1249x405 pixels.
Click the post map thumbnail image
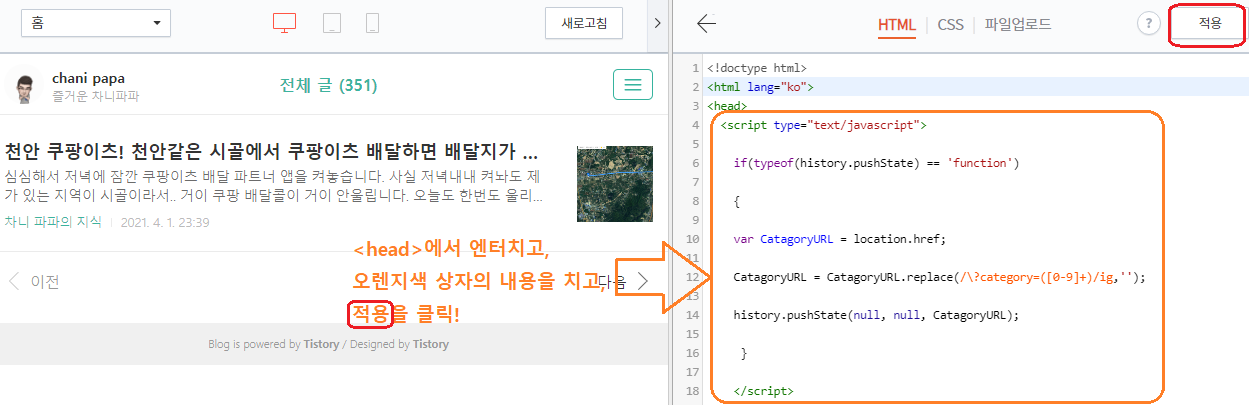[615, 184]
